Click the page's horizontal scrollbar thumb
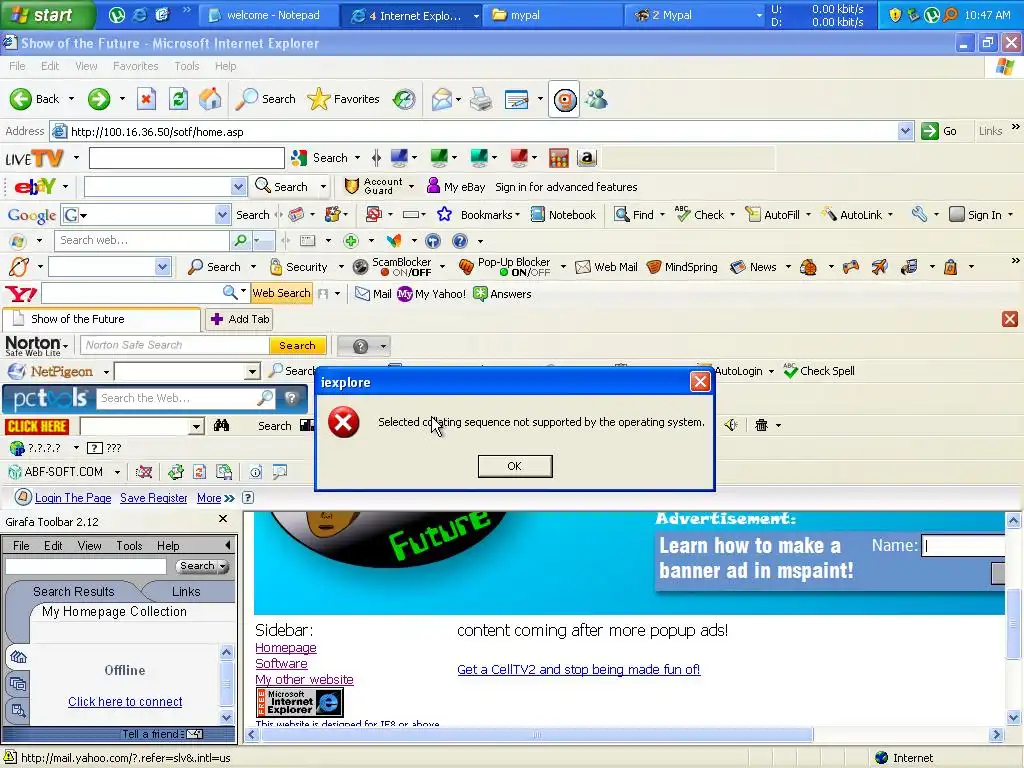This screenshot has height=768, width=1024. [x=537, y=735]
